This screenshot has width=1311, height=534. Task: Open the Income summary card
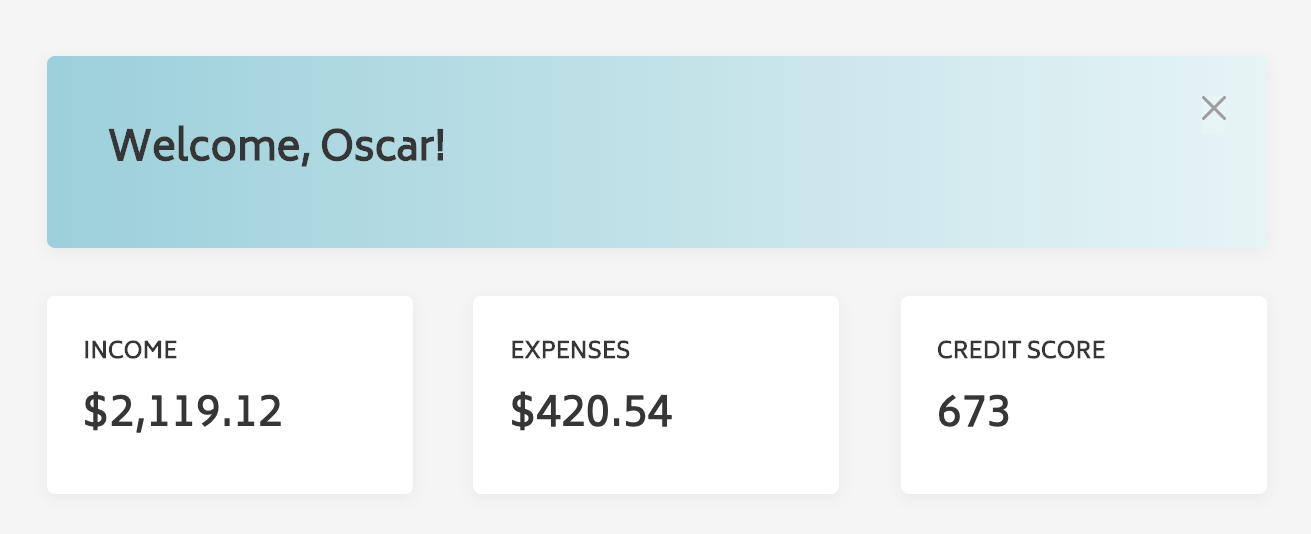pos(230,450)
